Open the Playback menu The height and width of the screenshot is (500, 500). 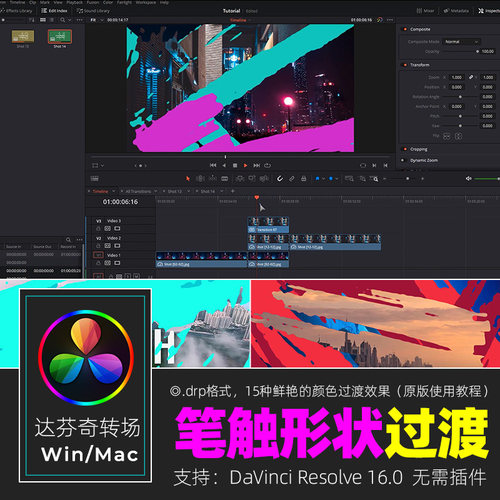(75, 2)
